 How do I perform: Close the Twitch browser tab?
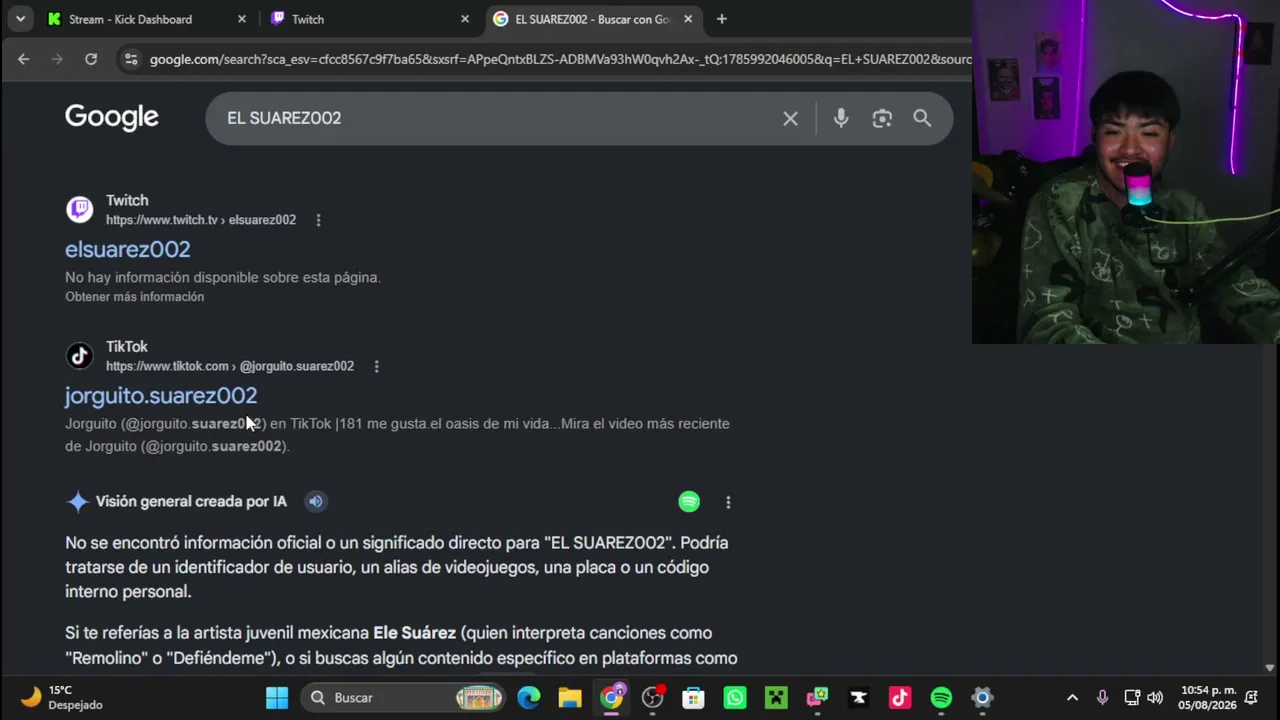click(x=464, y=19)
